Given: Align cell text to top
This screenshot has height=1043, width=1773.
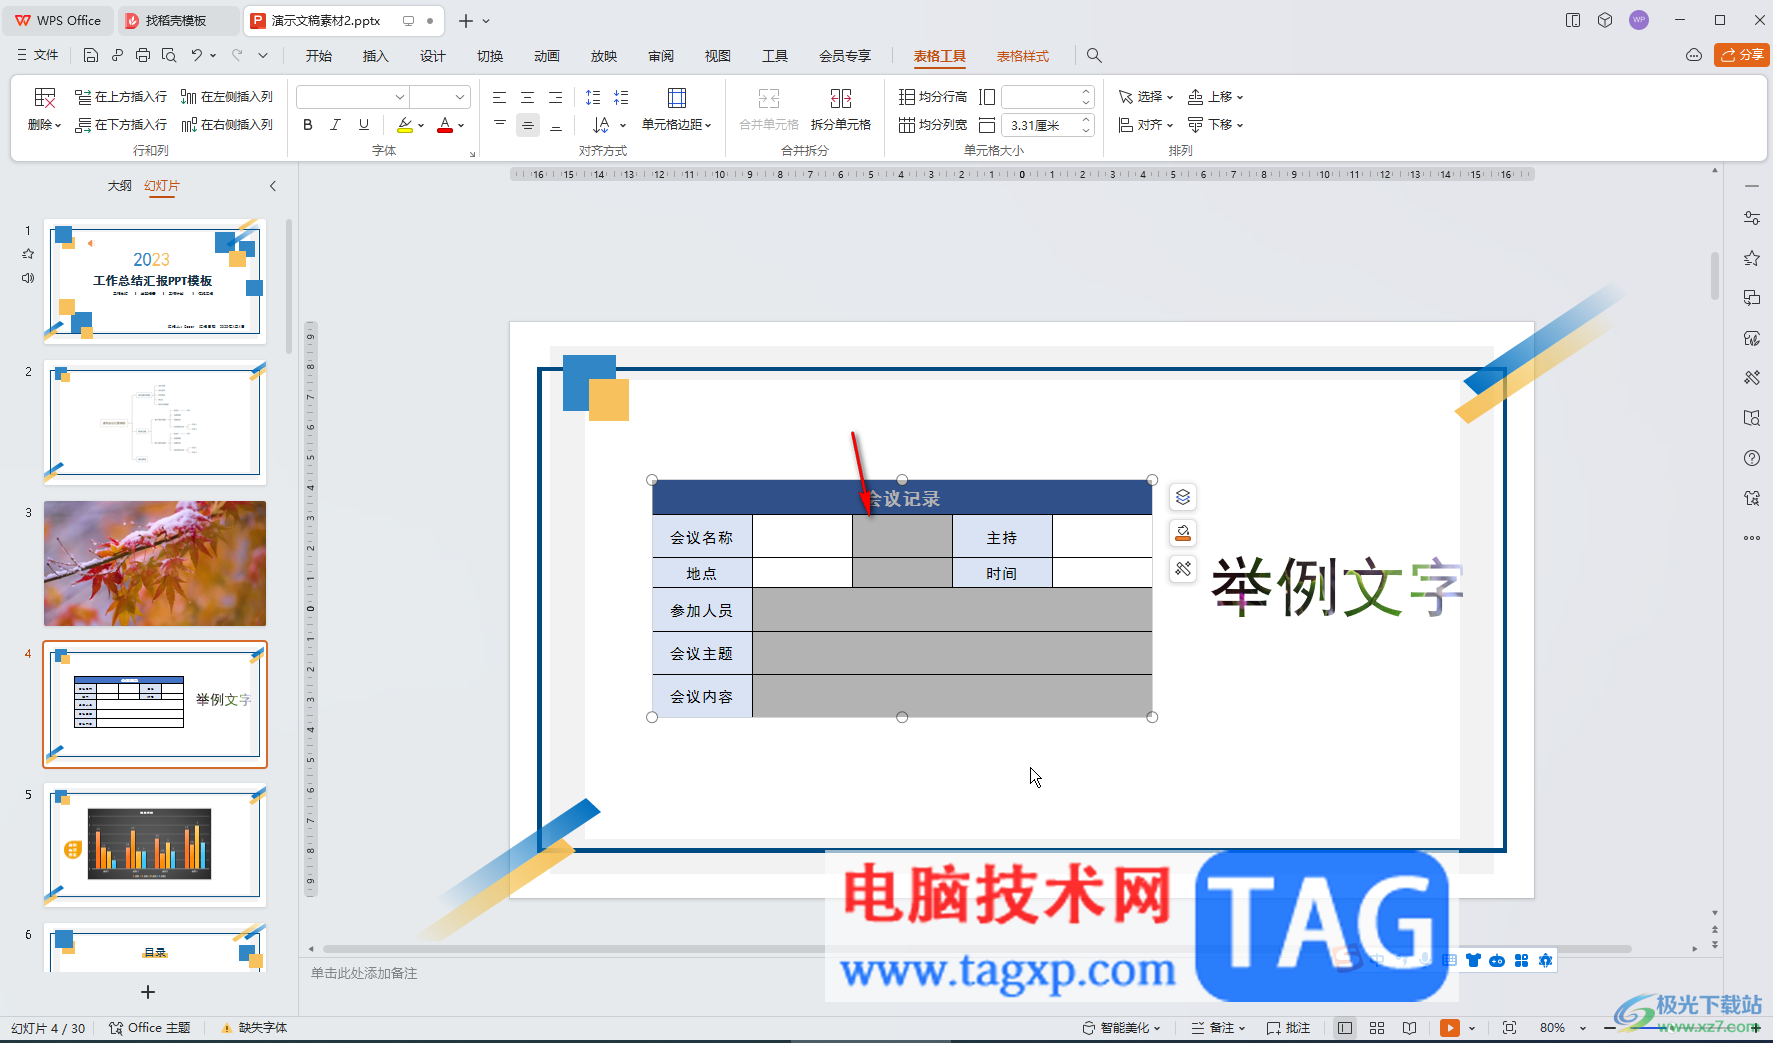Looking at the screenshot, I should tap(500, 125).
